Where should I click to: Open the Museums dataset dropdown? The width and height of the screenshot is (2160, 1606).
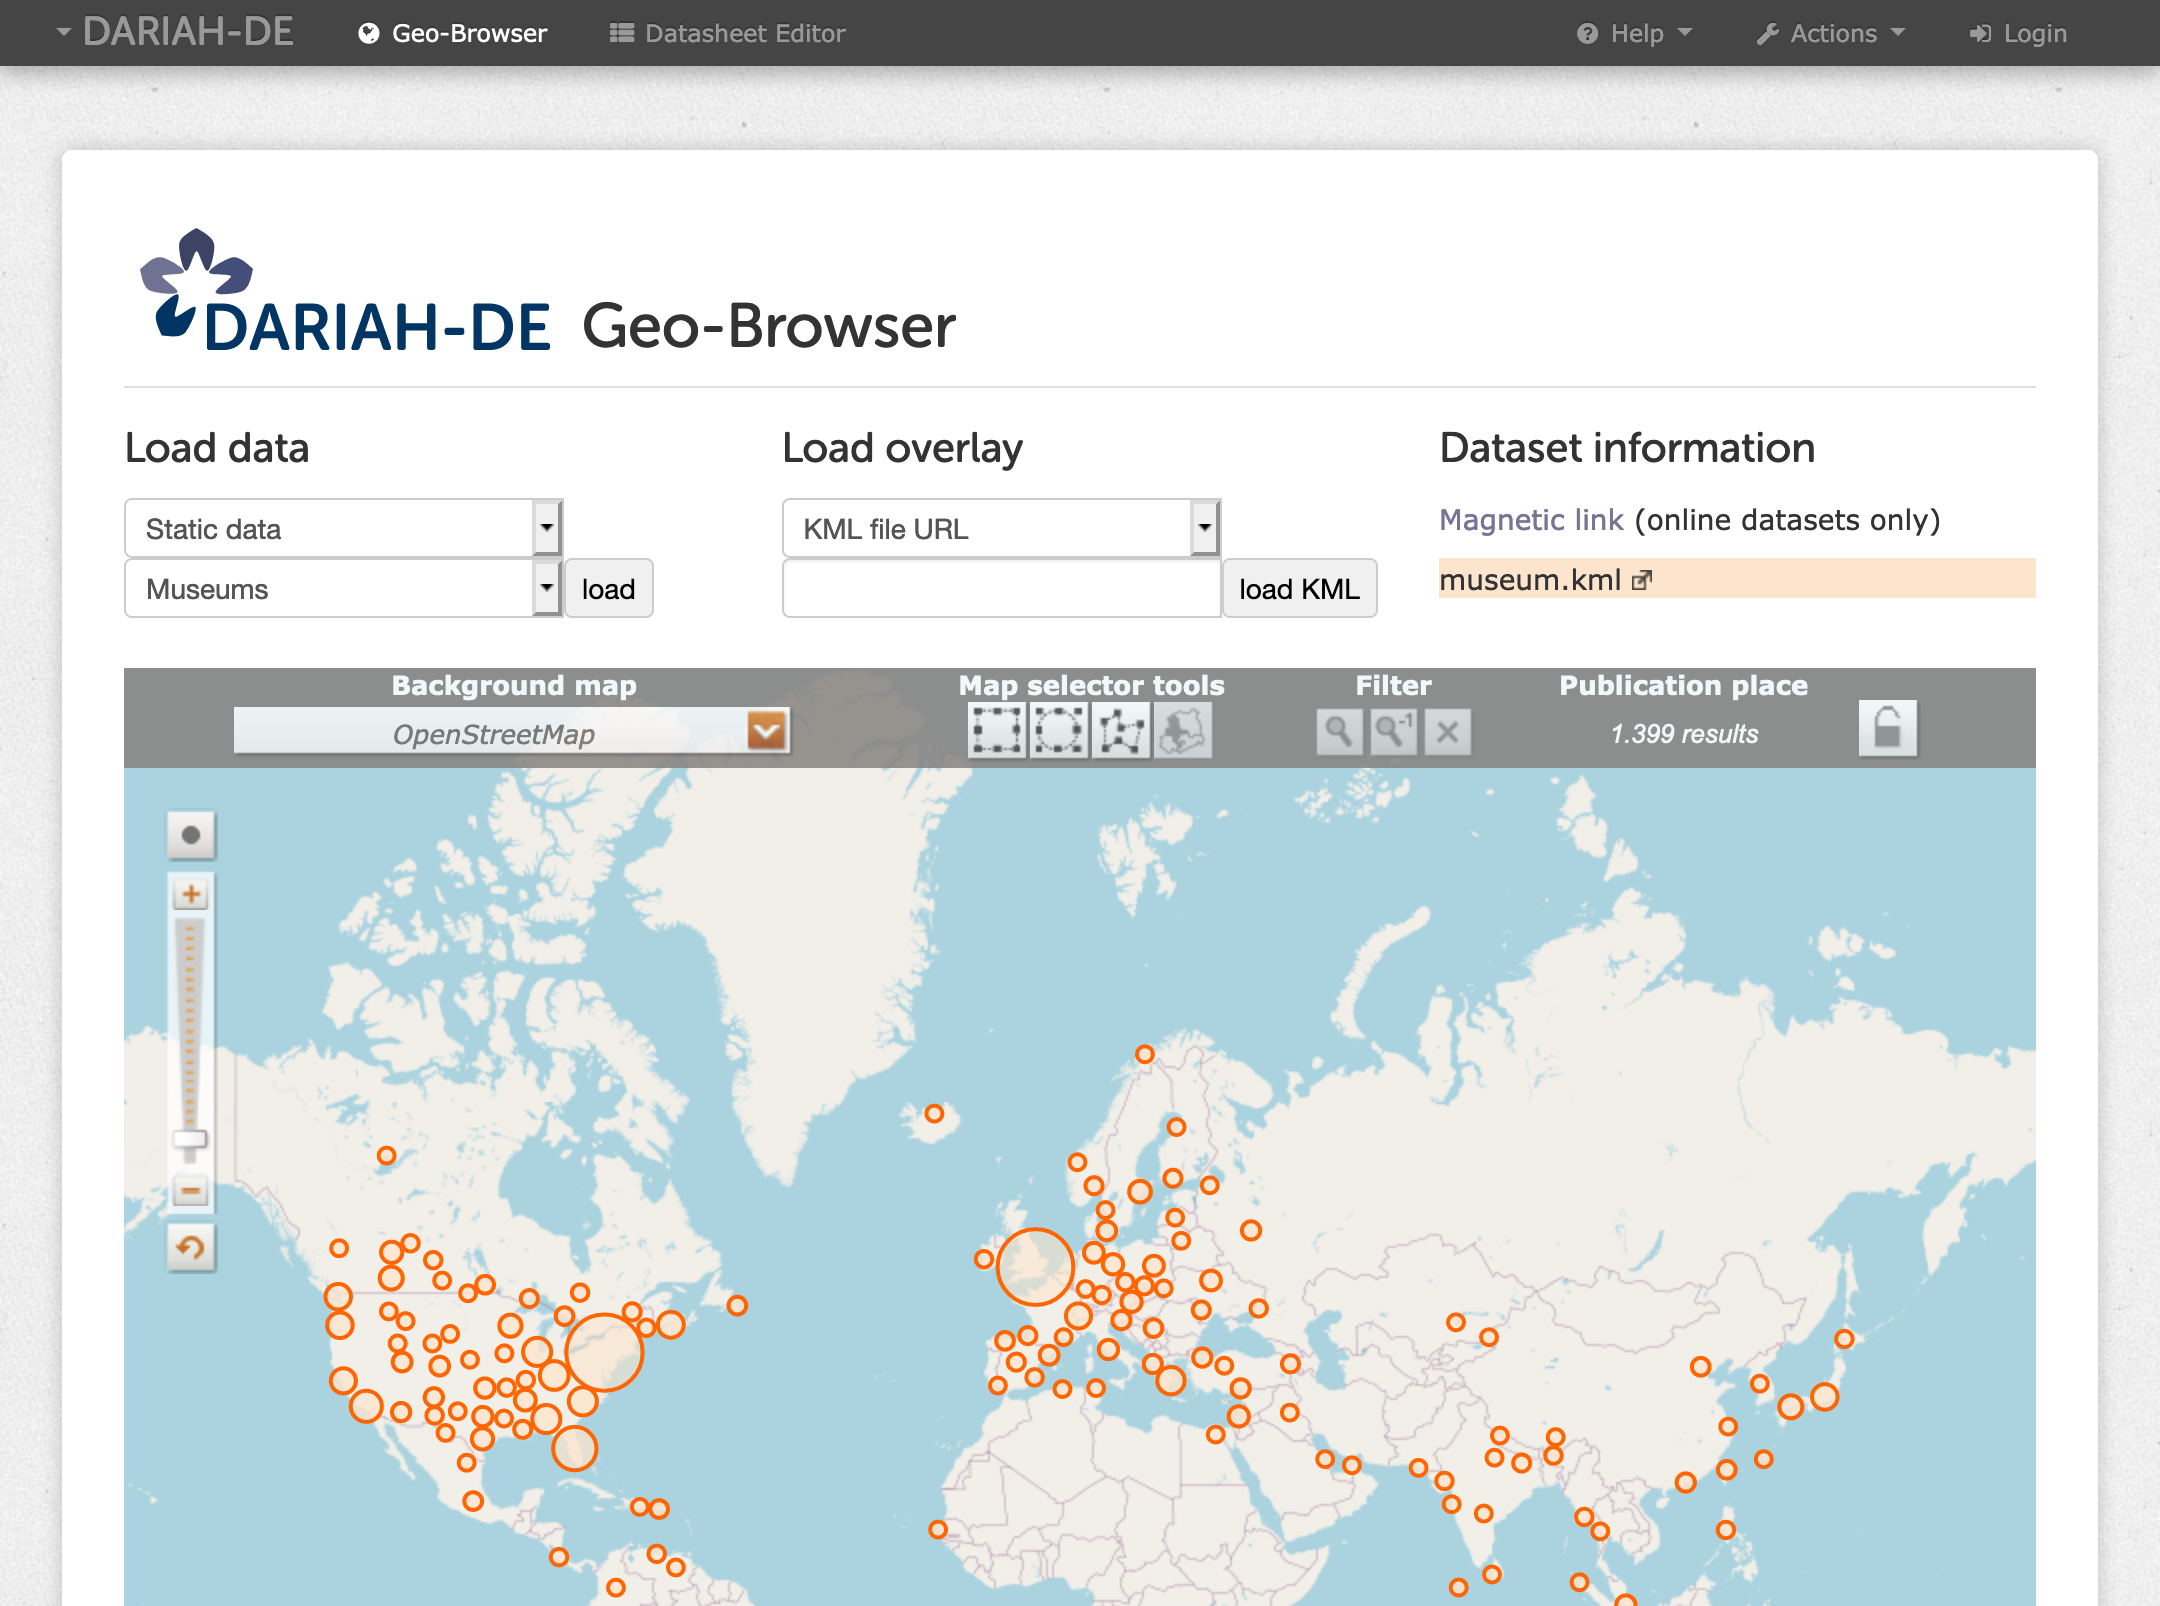pyautogui.click(x=343, y=588)
